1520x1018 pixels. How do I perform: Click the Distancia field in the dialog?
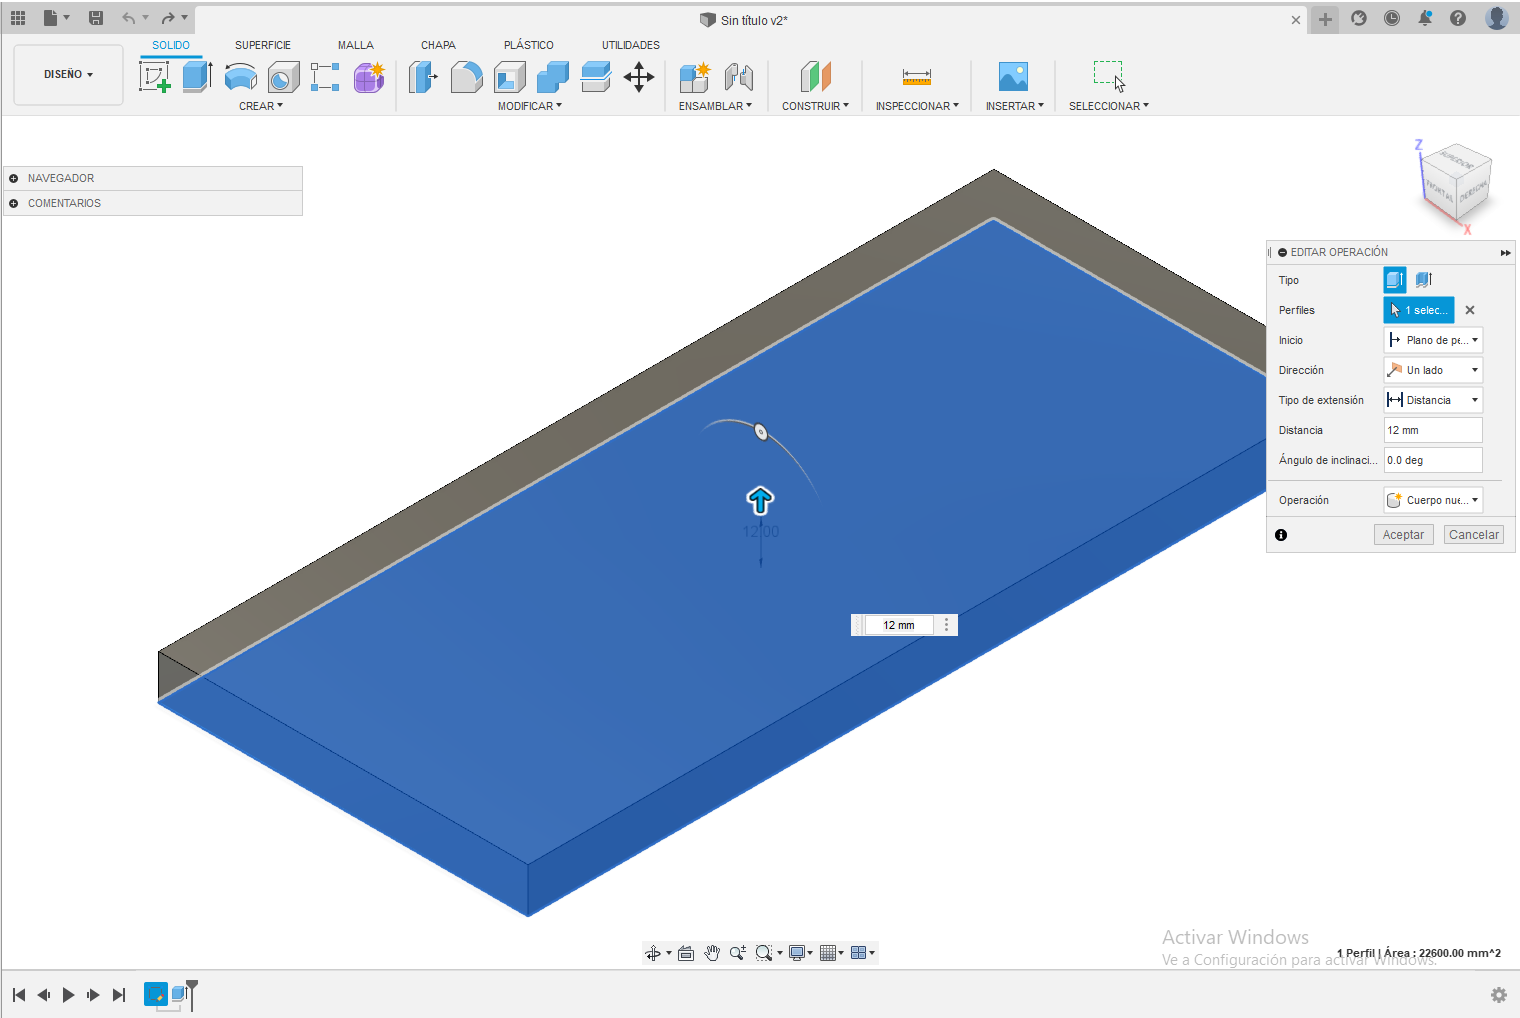(x=1433, y=430)
